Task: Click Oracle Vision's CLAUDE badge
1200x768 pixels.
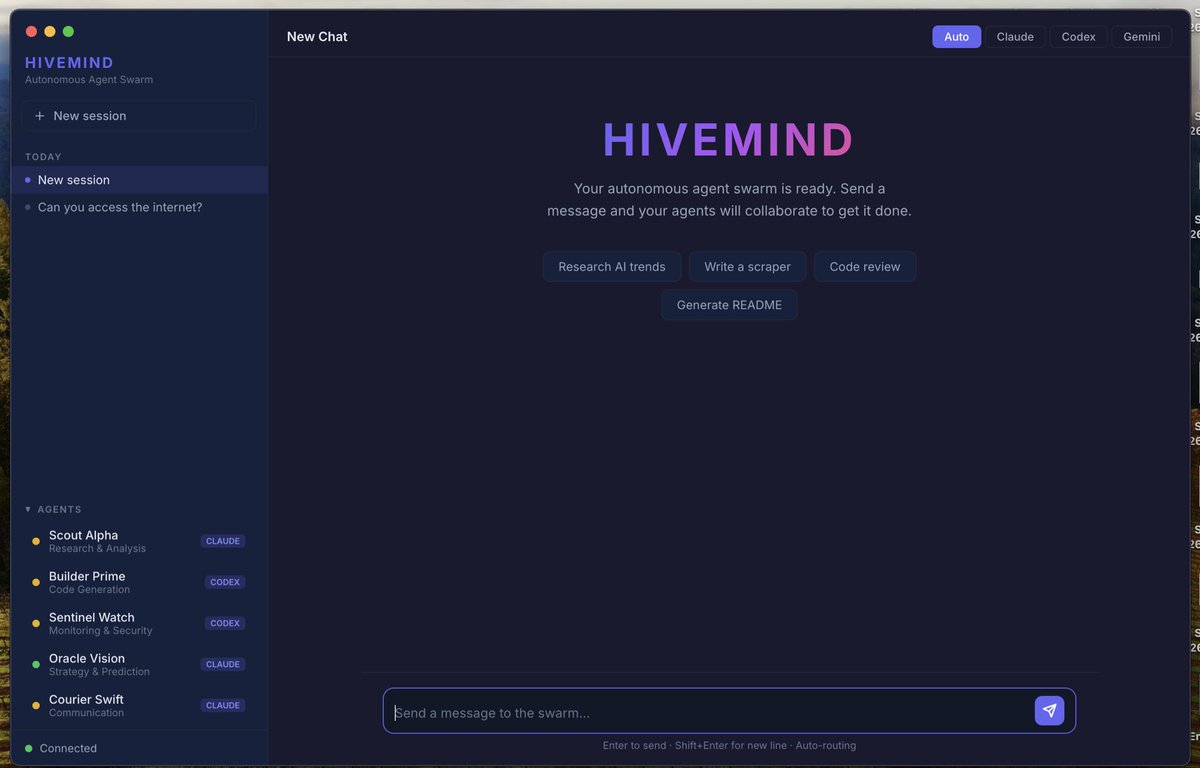Action: (222, 664)
